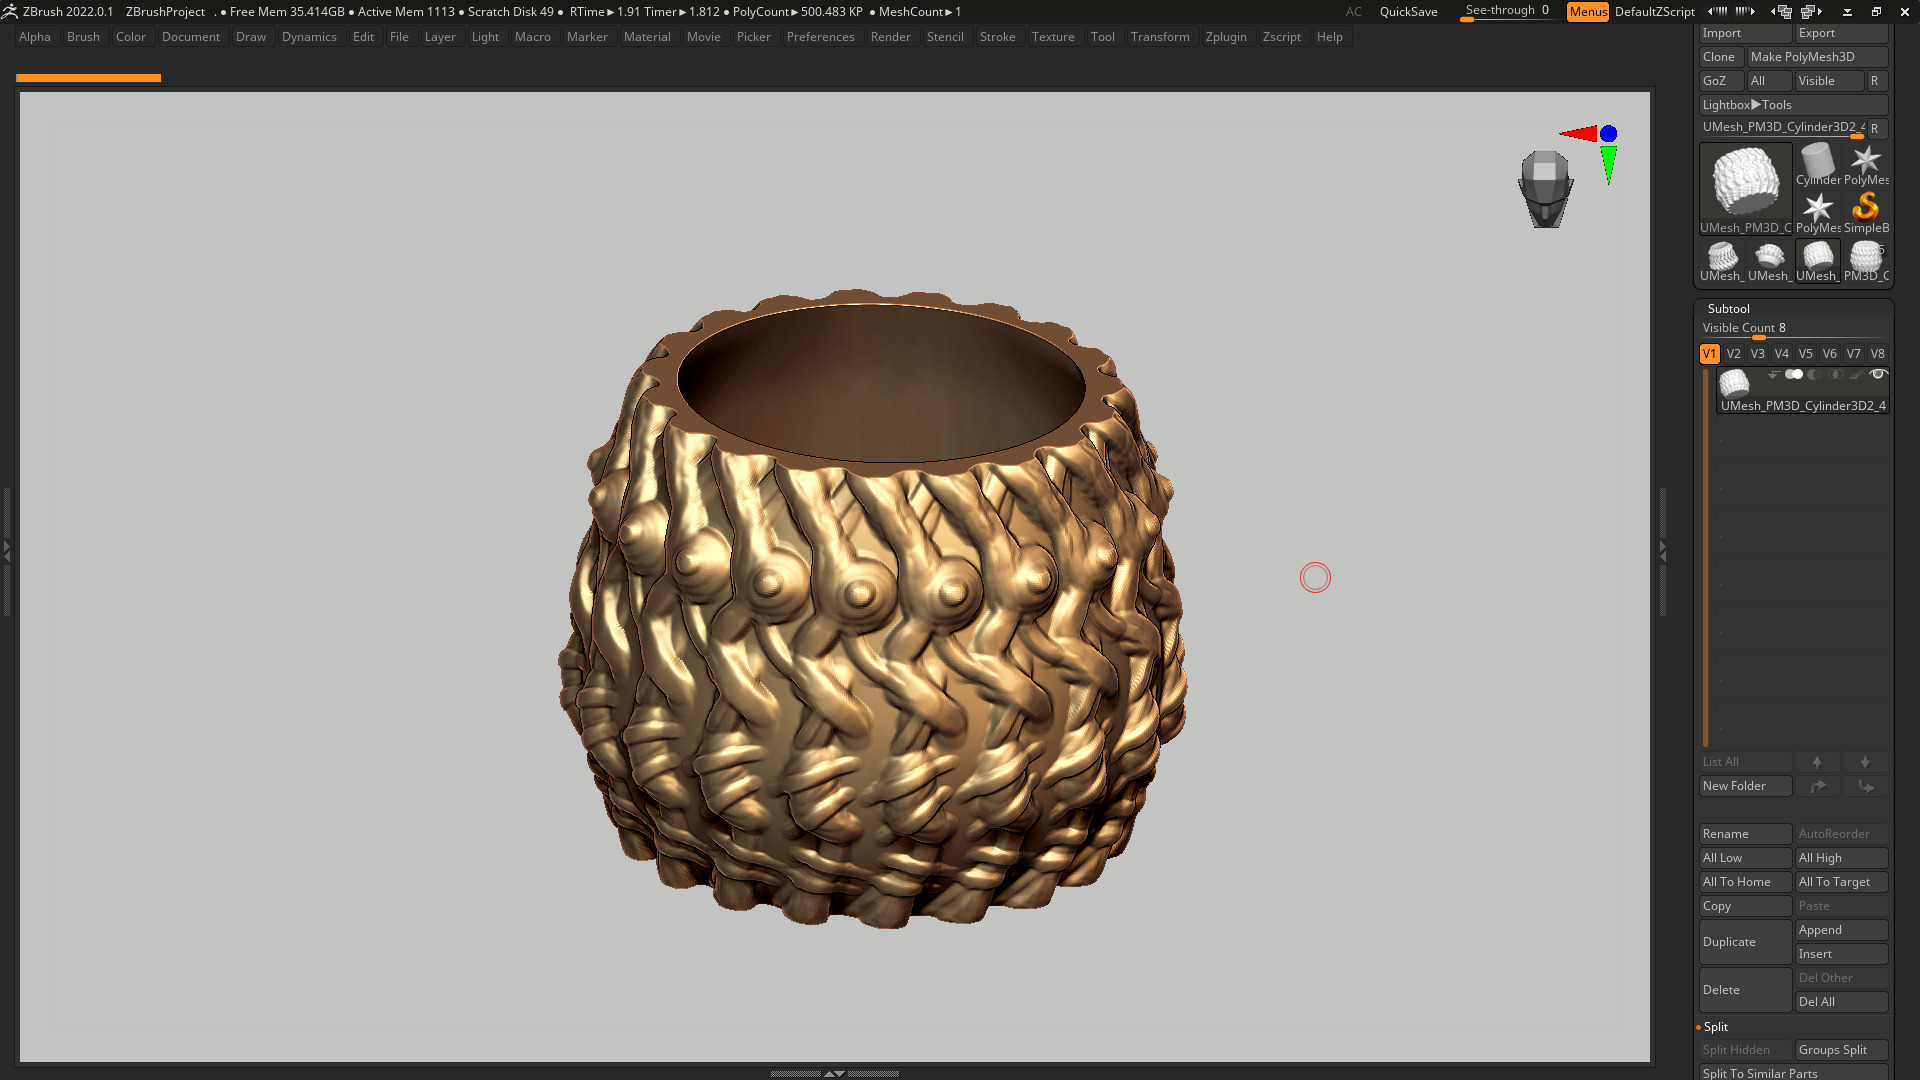The width and height of the screenshot is (1920, 1080).
Task: Select the Cylinder3D tool thumbnail
Action: (x=1817, y=164)
